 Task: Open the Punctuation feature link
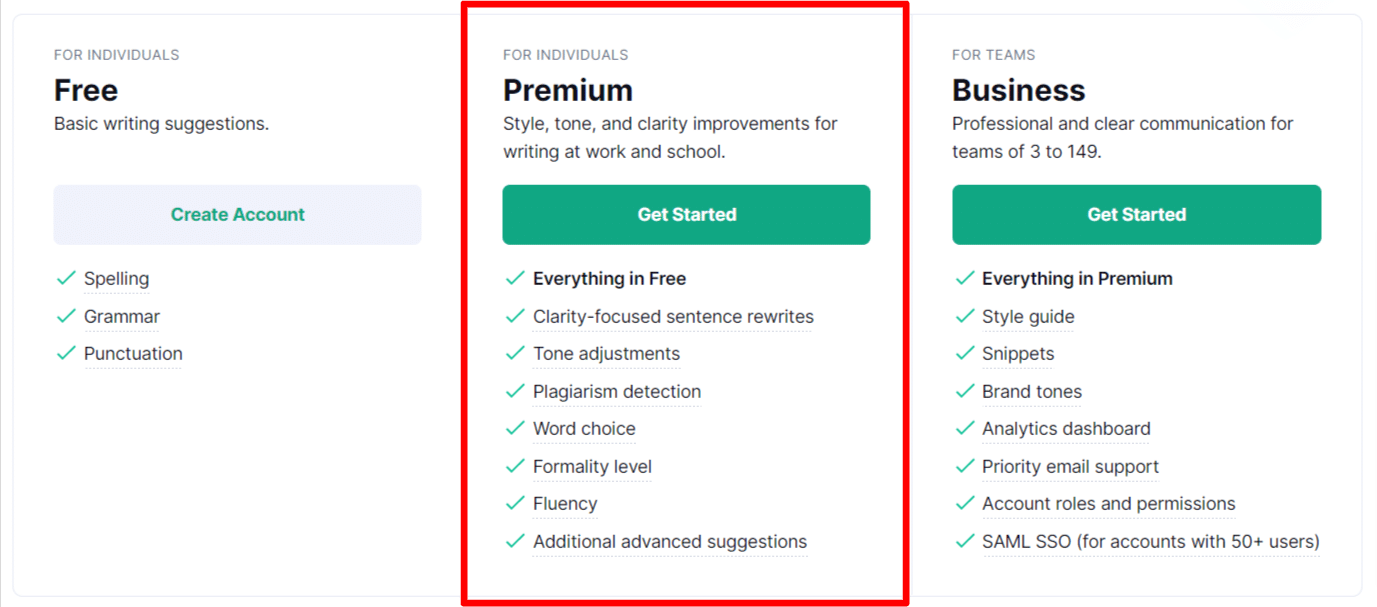click(x=133, y=354)
